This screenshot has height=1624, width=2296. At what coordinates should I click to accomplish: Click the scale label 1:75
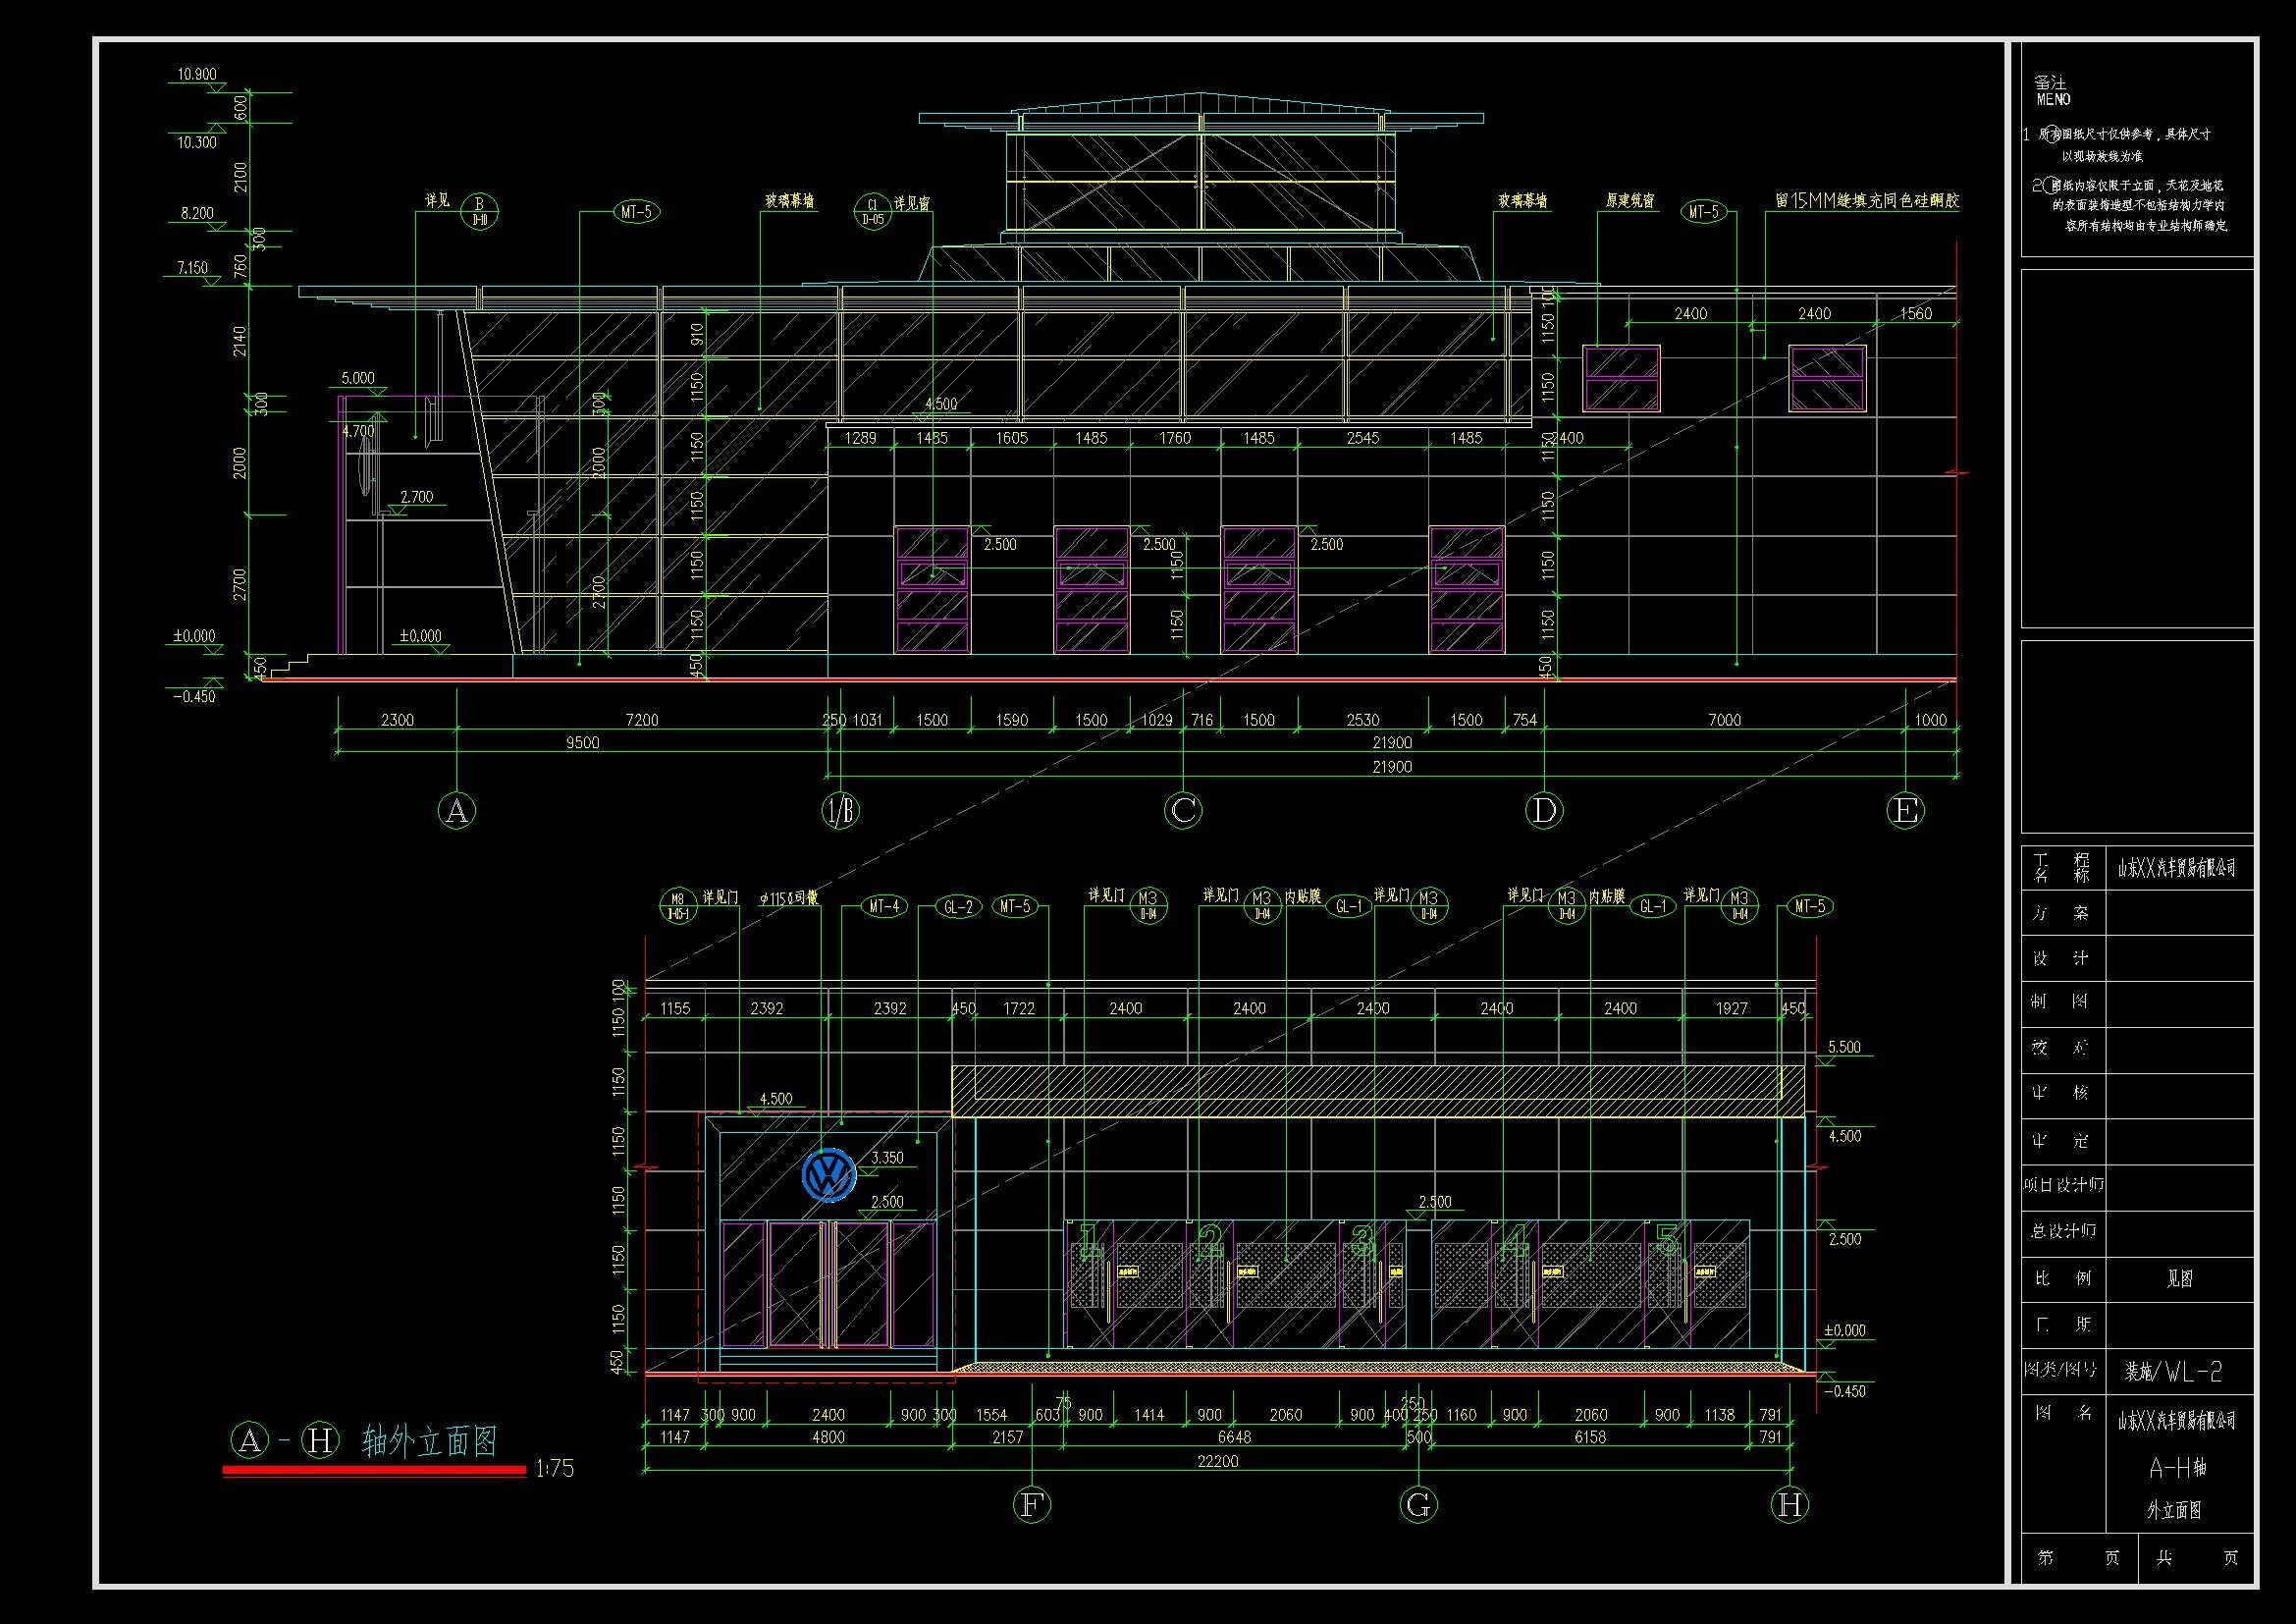point(555,1469)
